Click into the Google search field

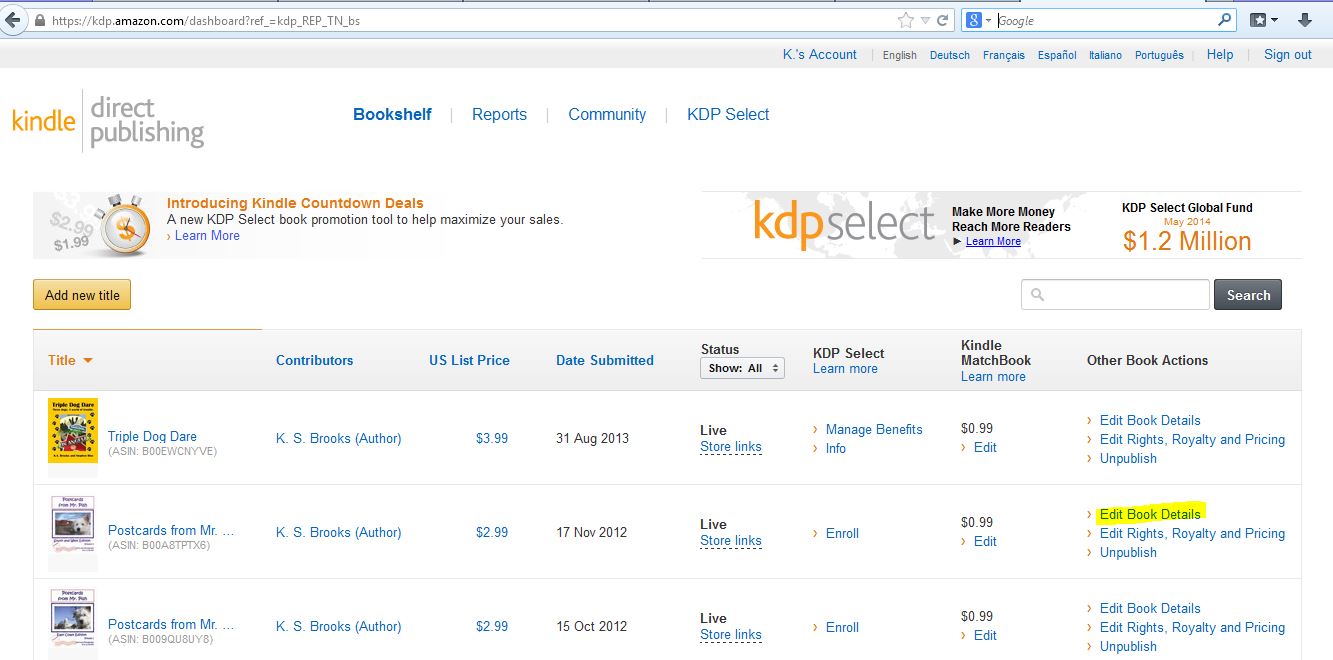coord(1105,20)
